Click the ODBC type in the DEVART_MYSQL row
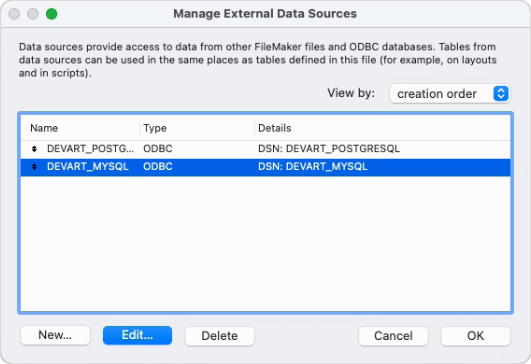531x364 pixels. (158, 167)
